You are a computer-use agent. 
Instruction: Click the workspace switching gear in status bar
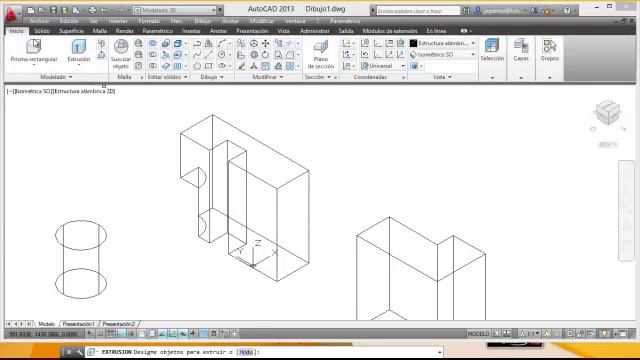click(x=570, y=334)
